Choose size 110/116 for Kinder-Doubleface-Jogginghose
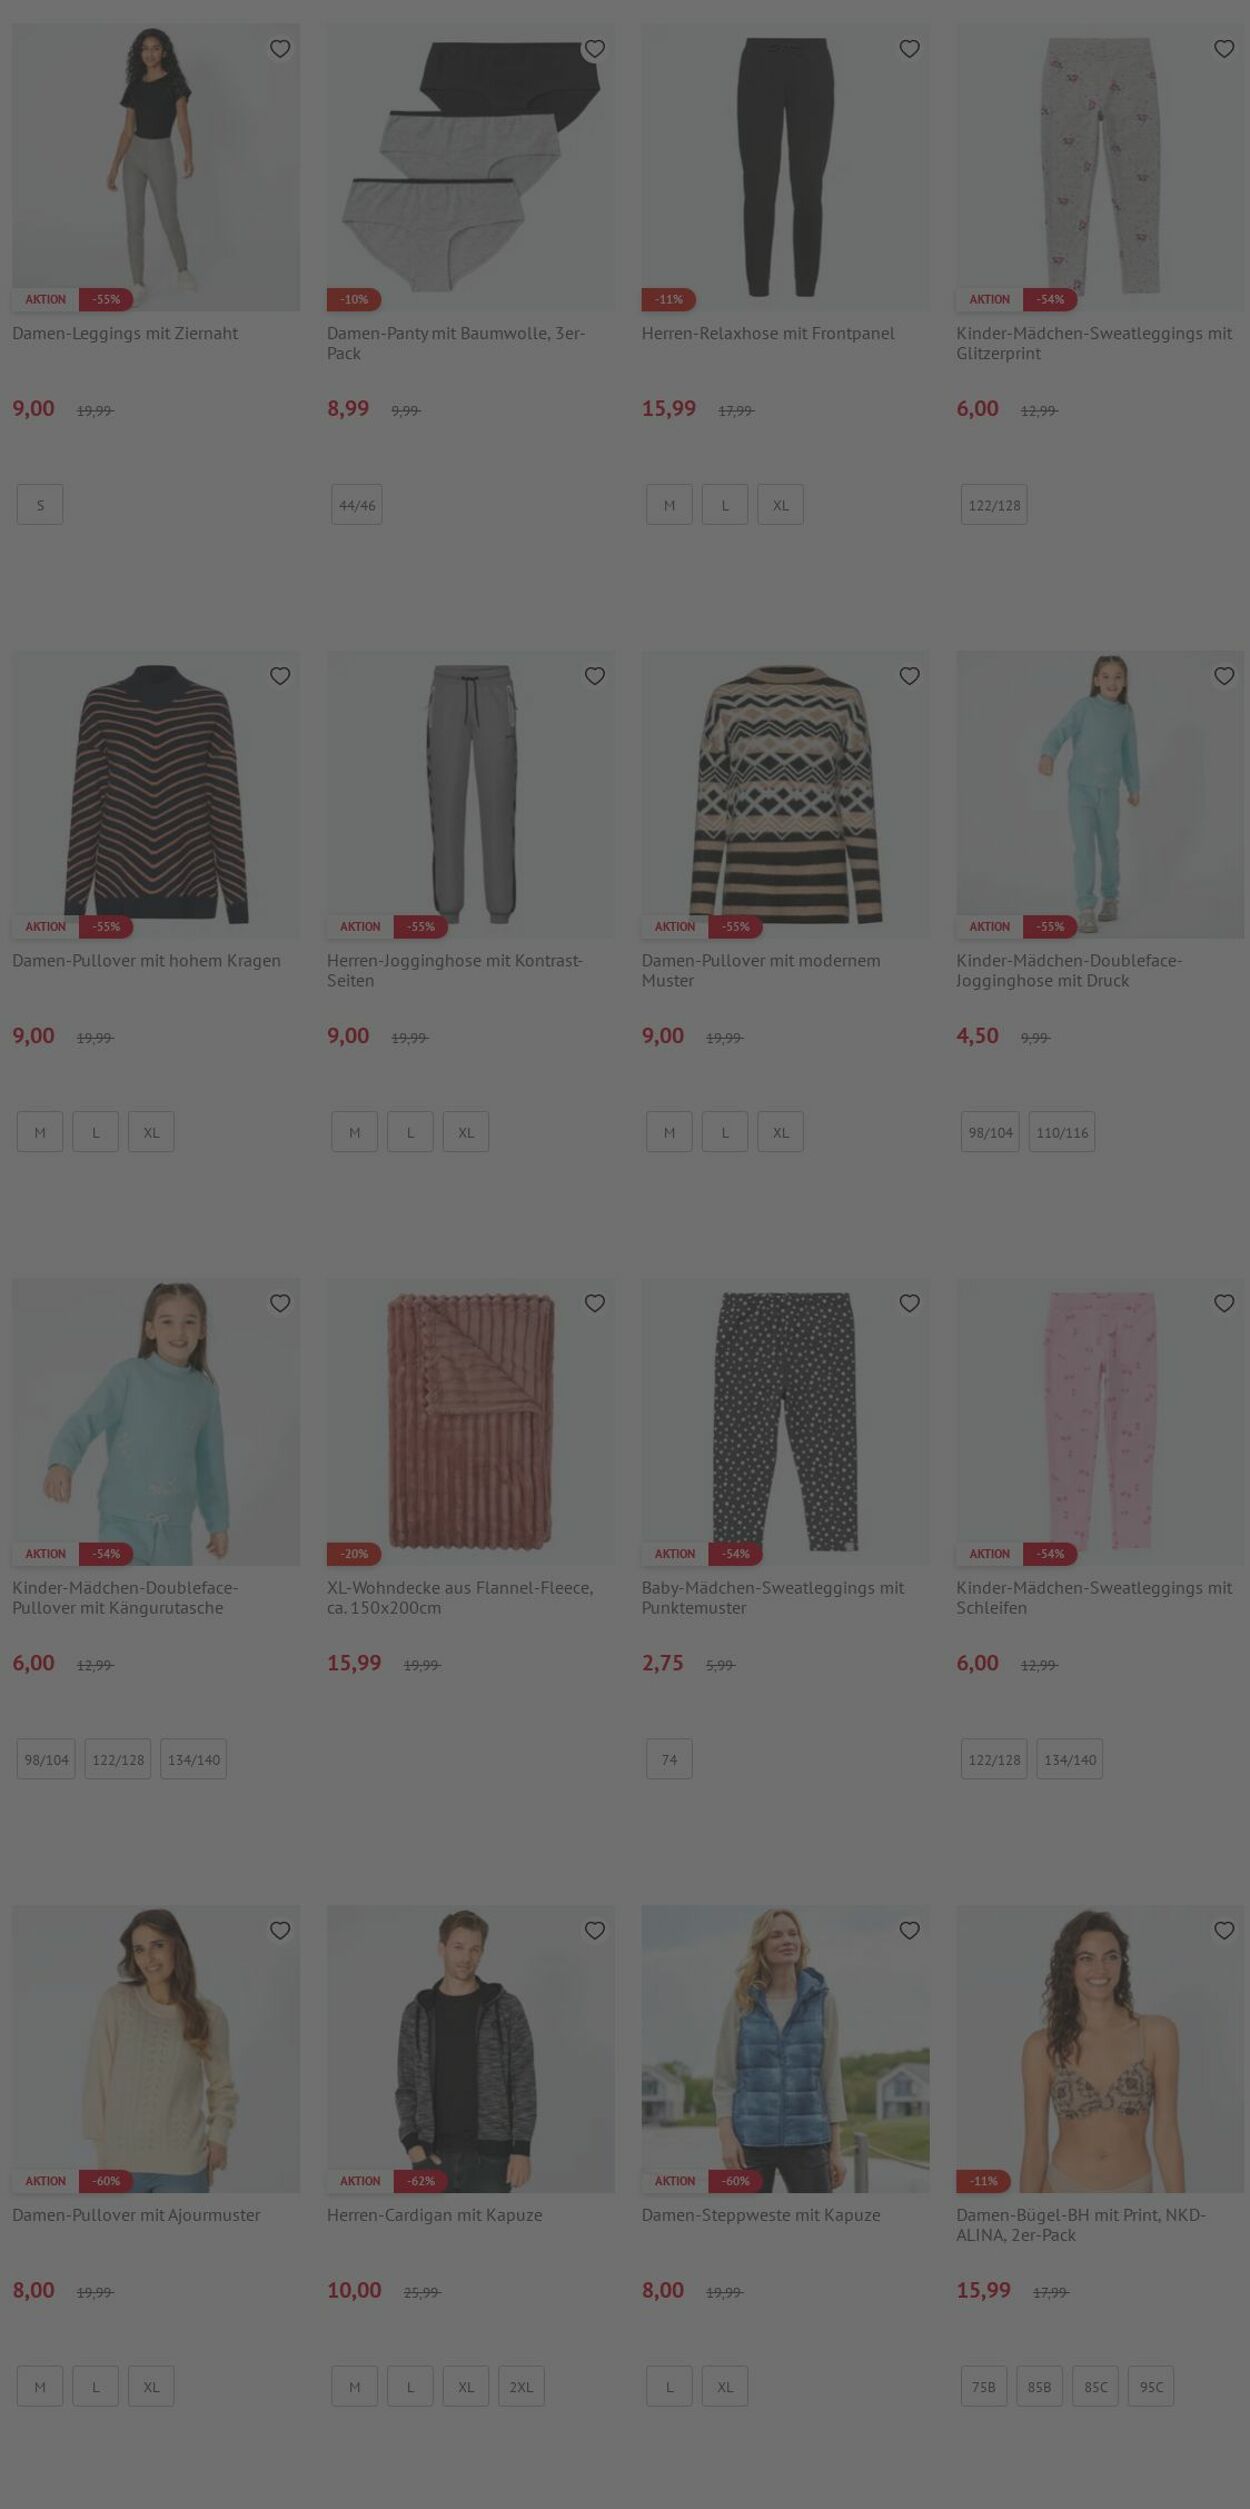This screenshot has height=2509, width=1250. (1062, 1132)
